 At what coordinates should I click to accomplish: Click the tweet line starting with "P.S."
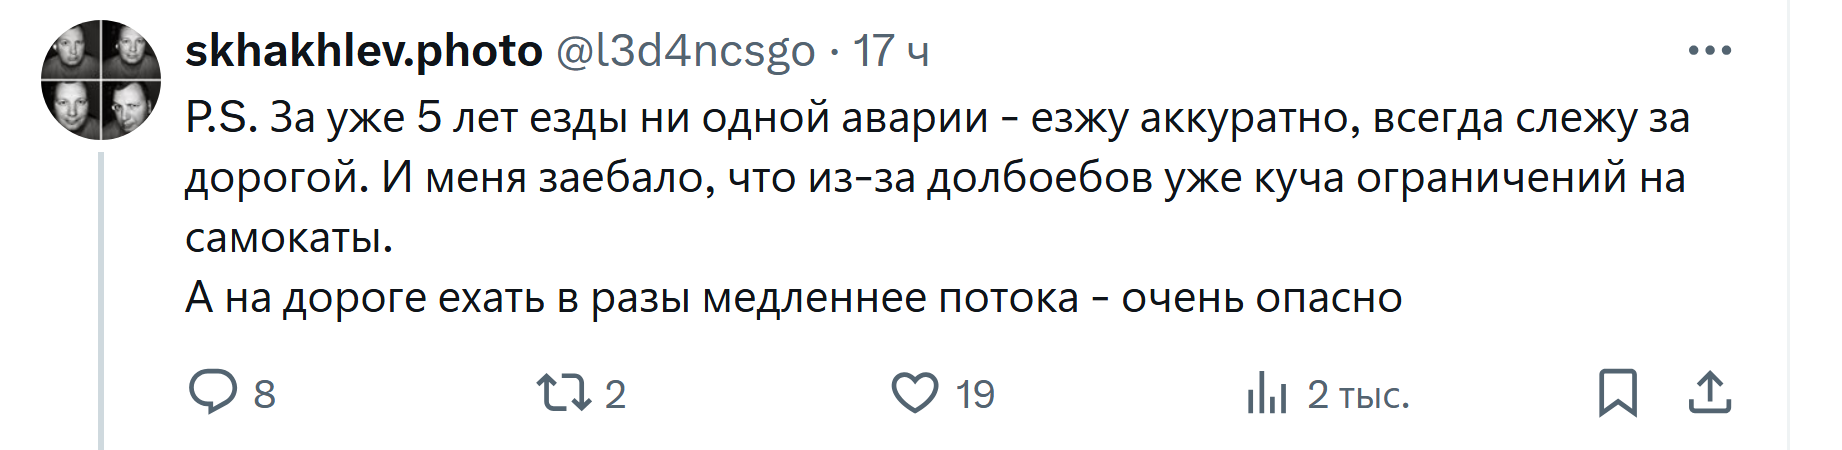[937, 118]
